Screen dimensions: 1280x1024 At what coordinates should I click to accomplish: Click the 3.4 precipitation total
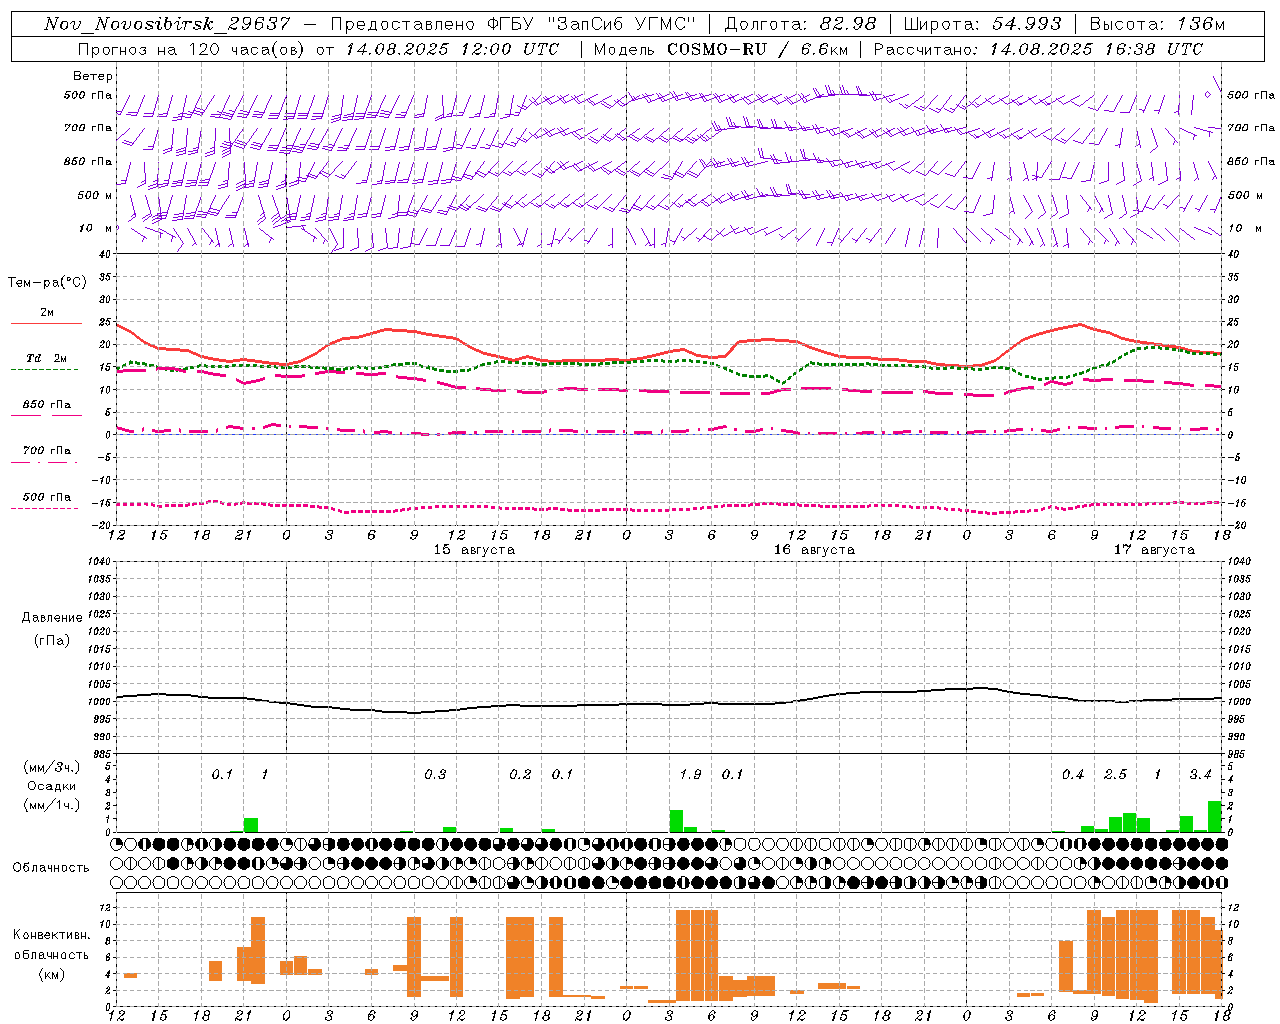[1200, 774]
